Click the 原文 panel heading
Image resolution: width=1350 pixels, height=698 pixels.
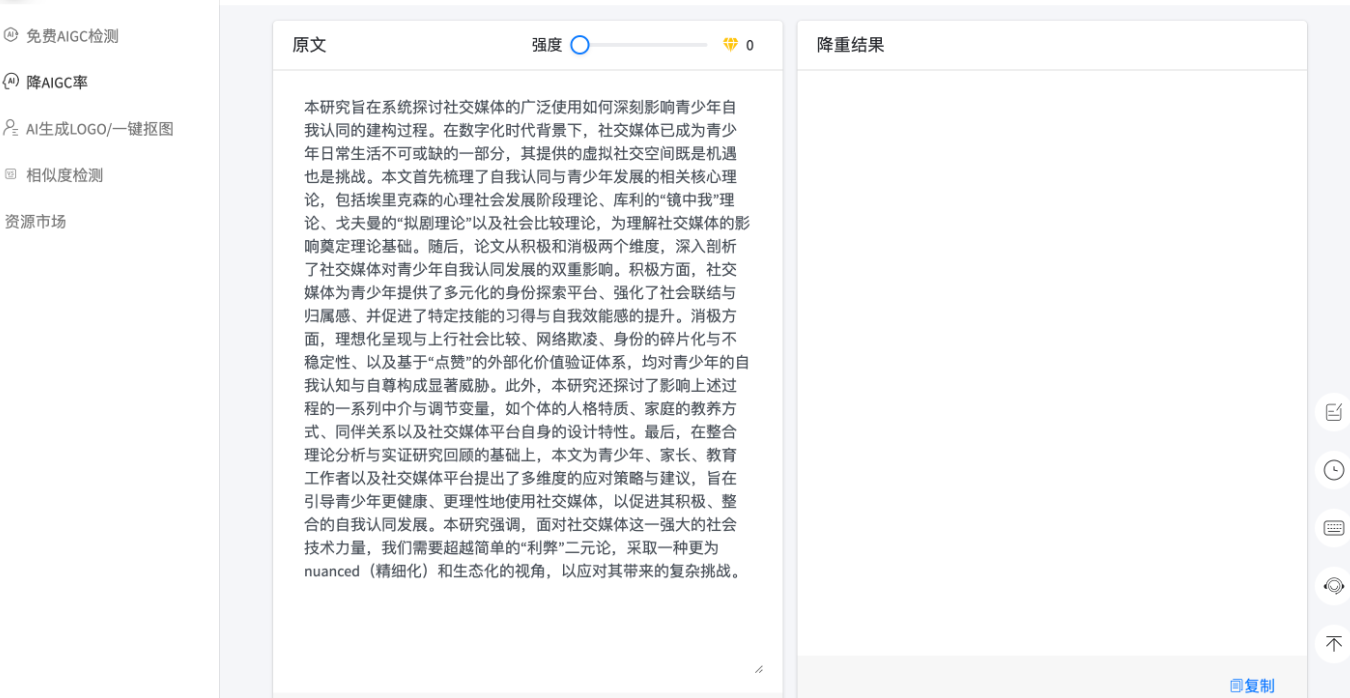coord(309,45)
